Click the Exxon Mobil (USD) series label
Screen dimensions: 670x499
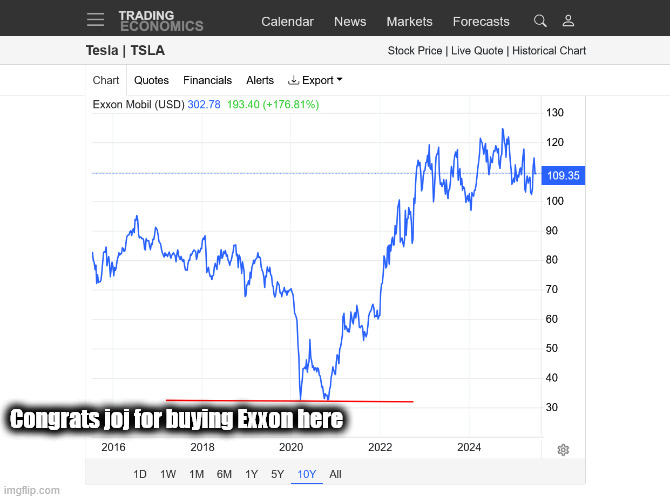(138, 105)
